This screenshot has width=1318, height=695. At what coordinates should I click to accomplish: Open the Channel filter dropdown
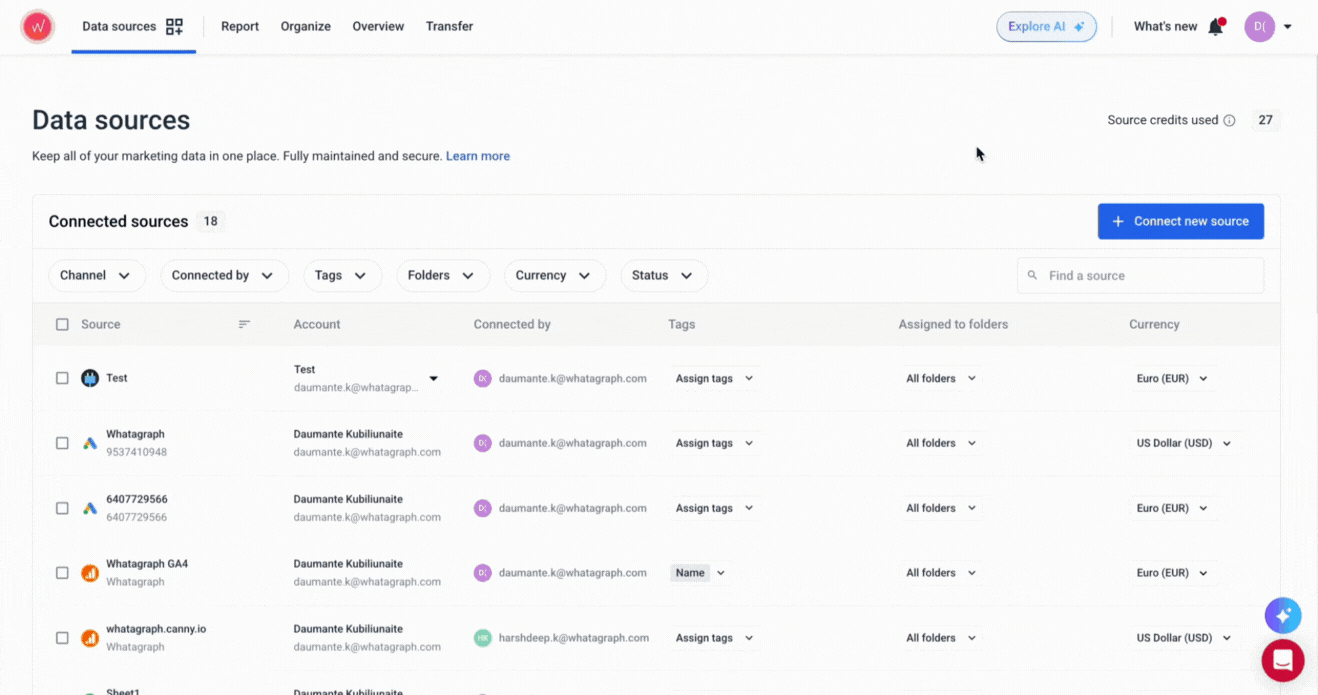[97, 276]
